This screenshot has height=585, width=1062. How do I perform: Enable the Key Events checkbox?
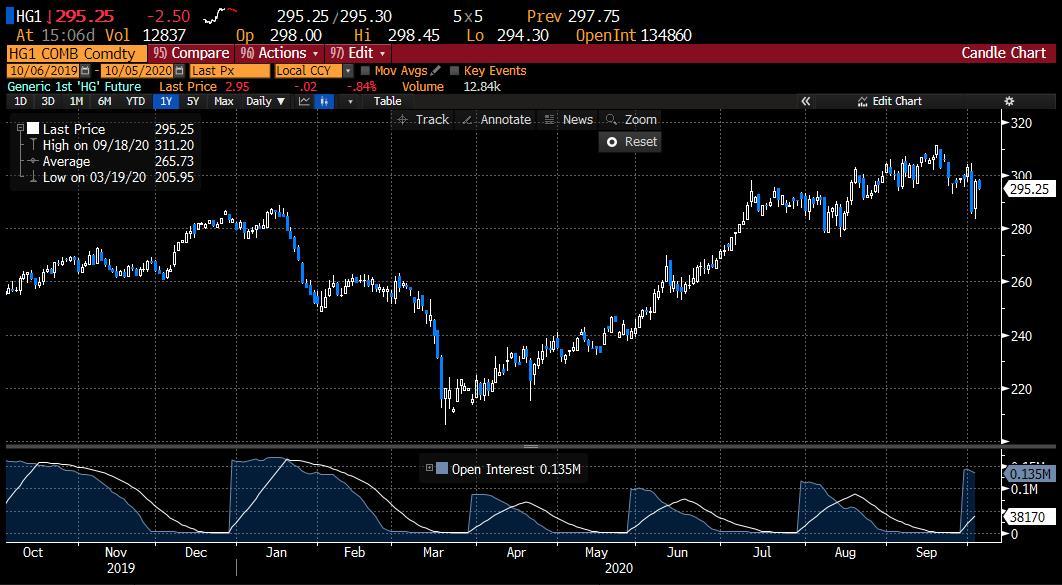click(x=454, y=70)
